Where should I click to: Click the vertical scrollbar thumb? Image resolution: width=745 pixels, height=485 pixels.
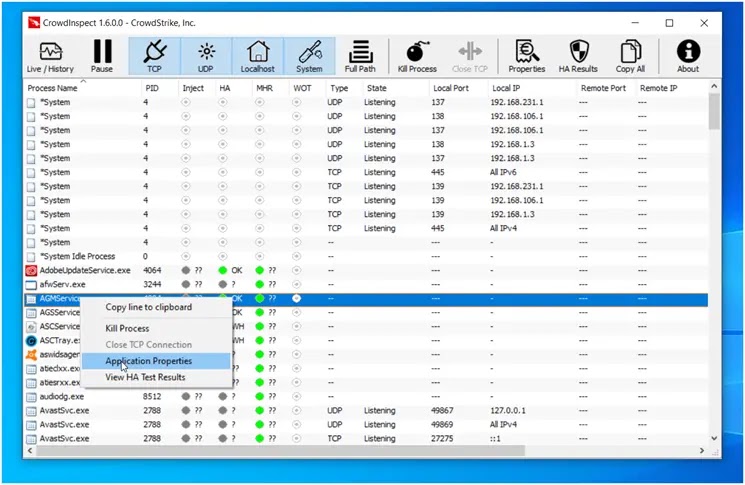click(x=714, y=111)
